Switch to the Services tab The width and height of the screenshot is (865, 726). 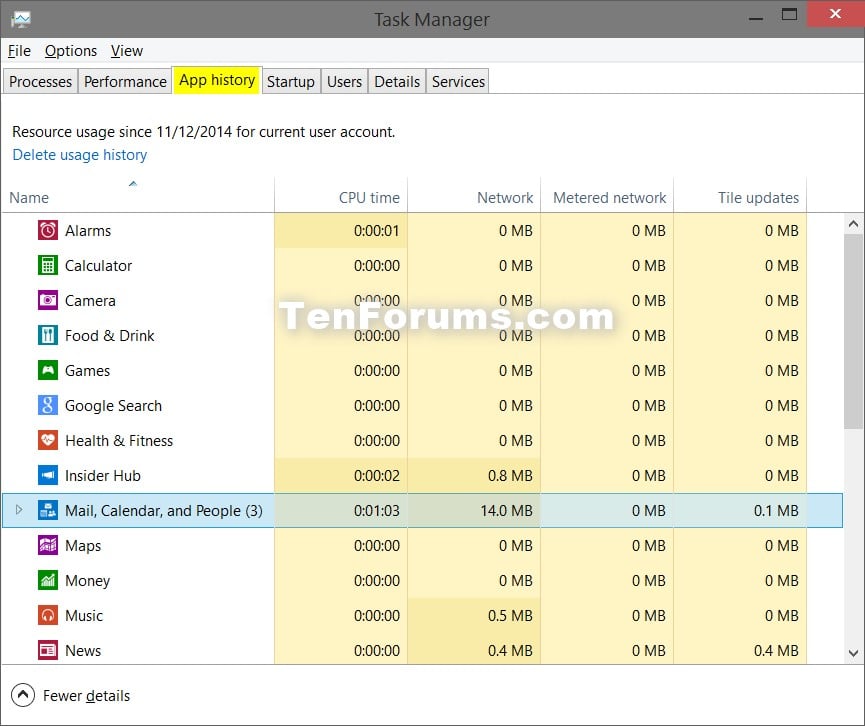pyautogui.click(x=458, y=82)
